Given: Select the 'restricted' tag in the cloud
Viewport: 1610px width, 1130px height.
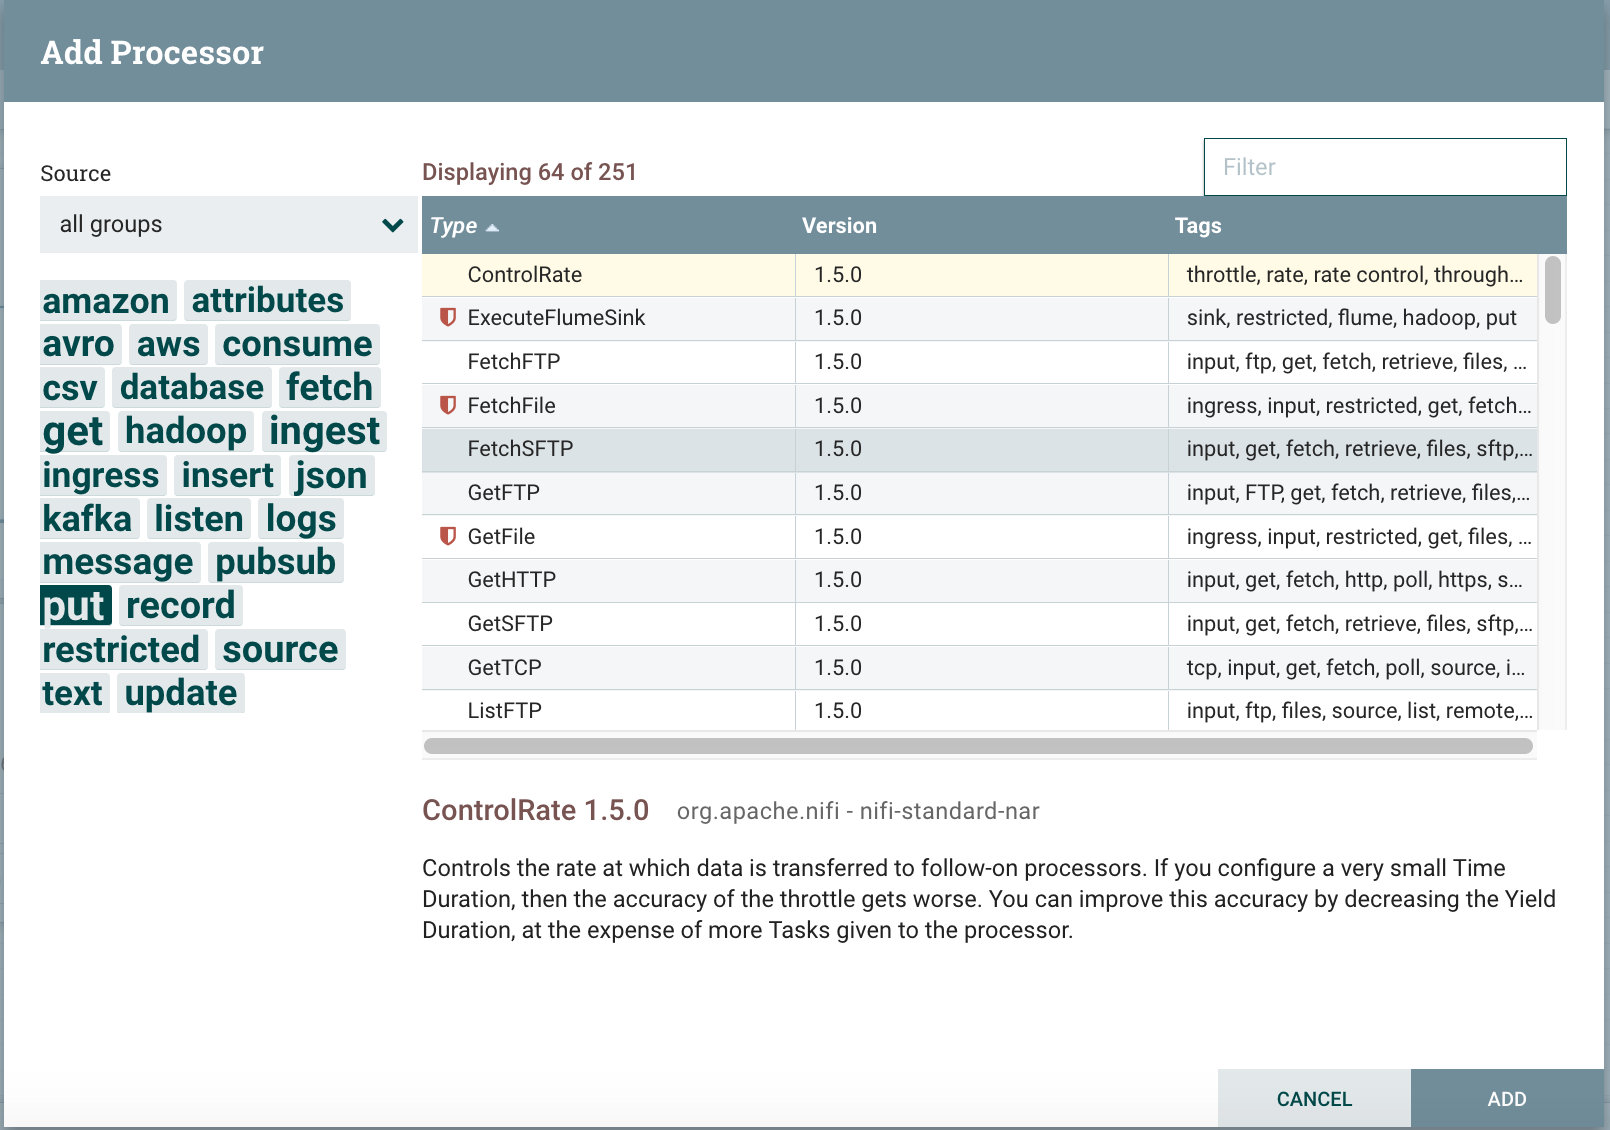Looking at the screenshot, I should coord(121,650).
